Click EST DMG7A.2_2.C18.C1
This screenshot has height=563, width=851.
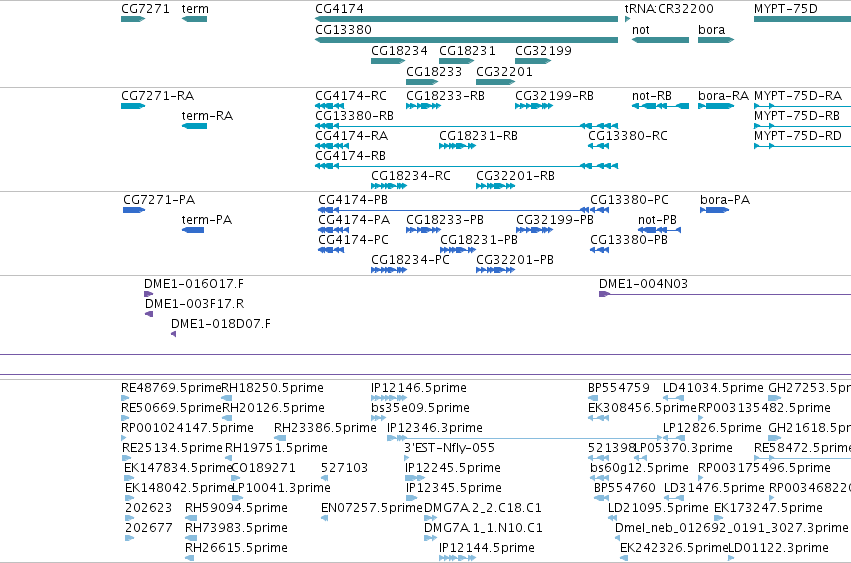(430, 518)
